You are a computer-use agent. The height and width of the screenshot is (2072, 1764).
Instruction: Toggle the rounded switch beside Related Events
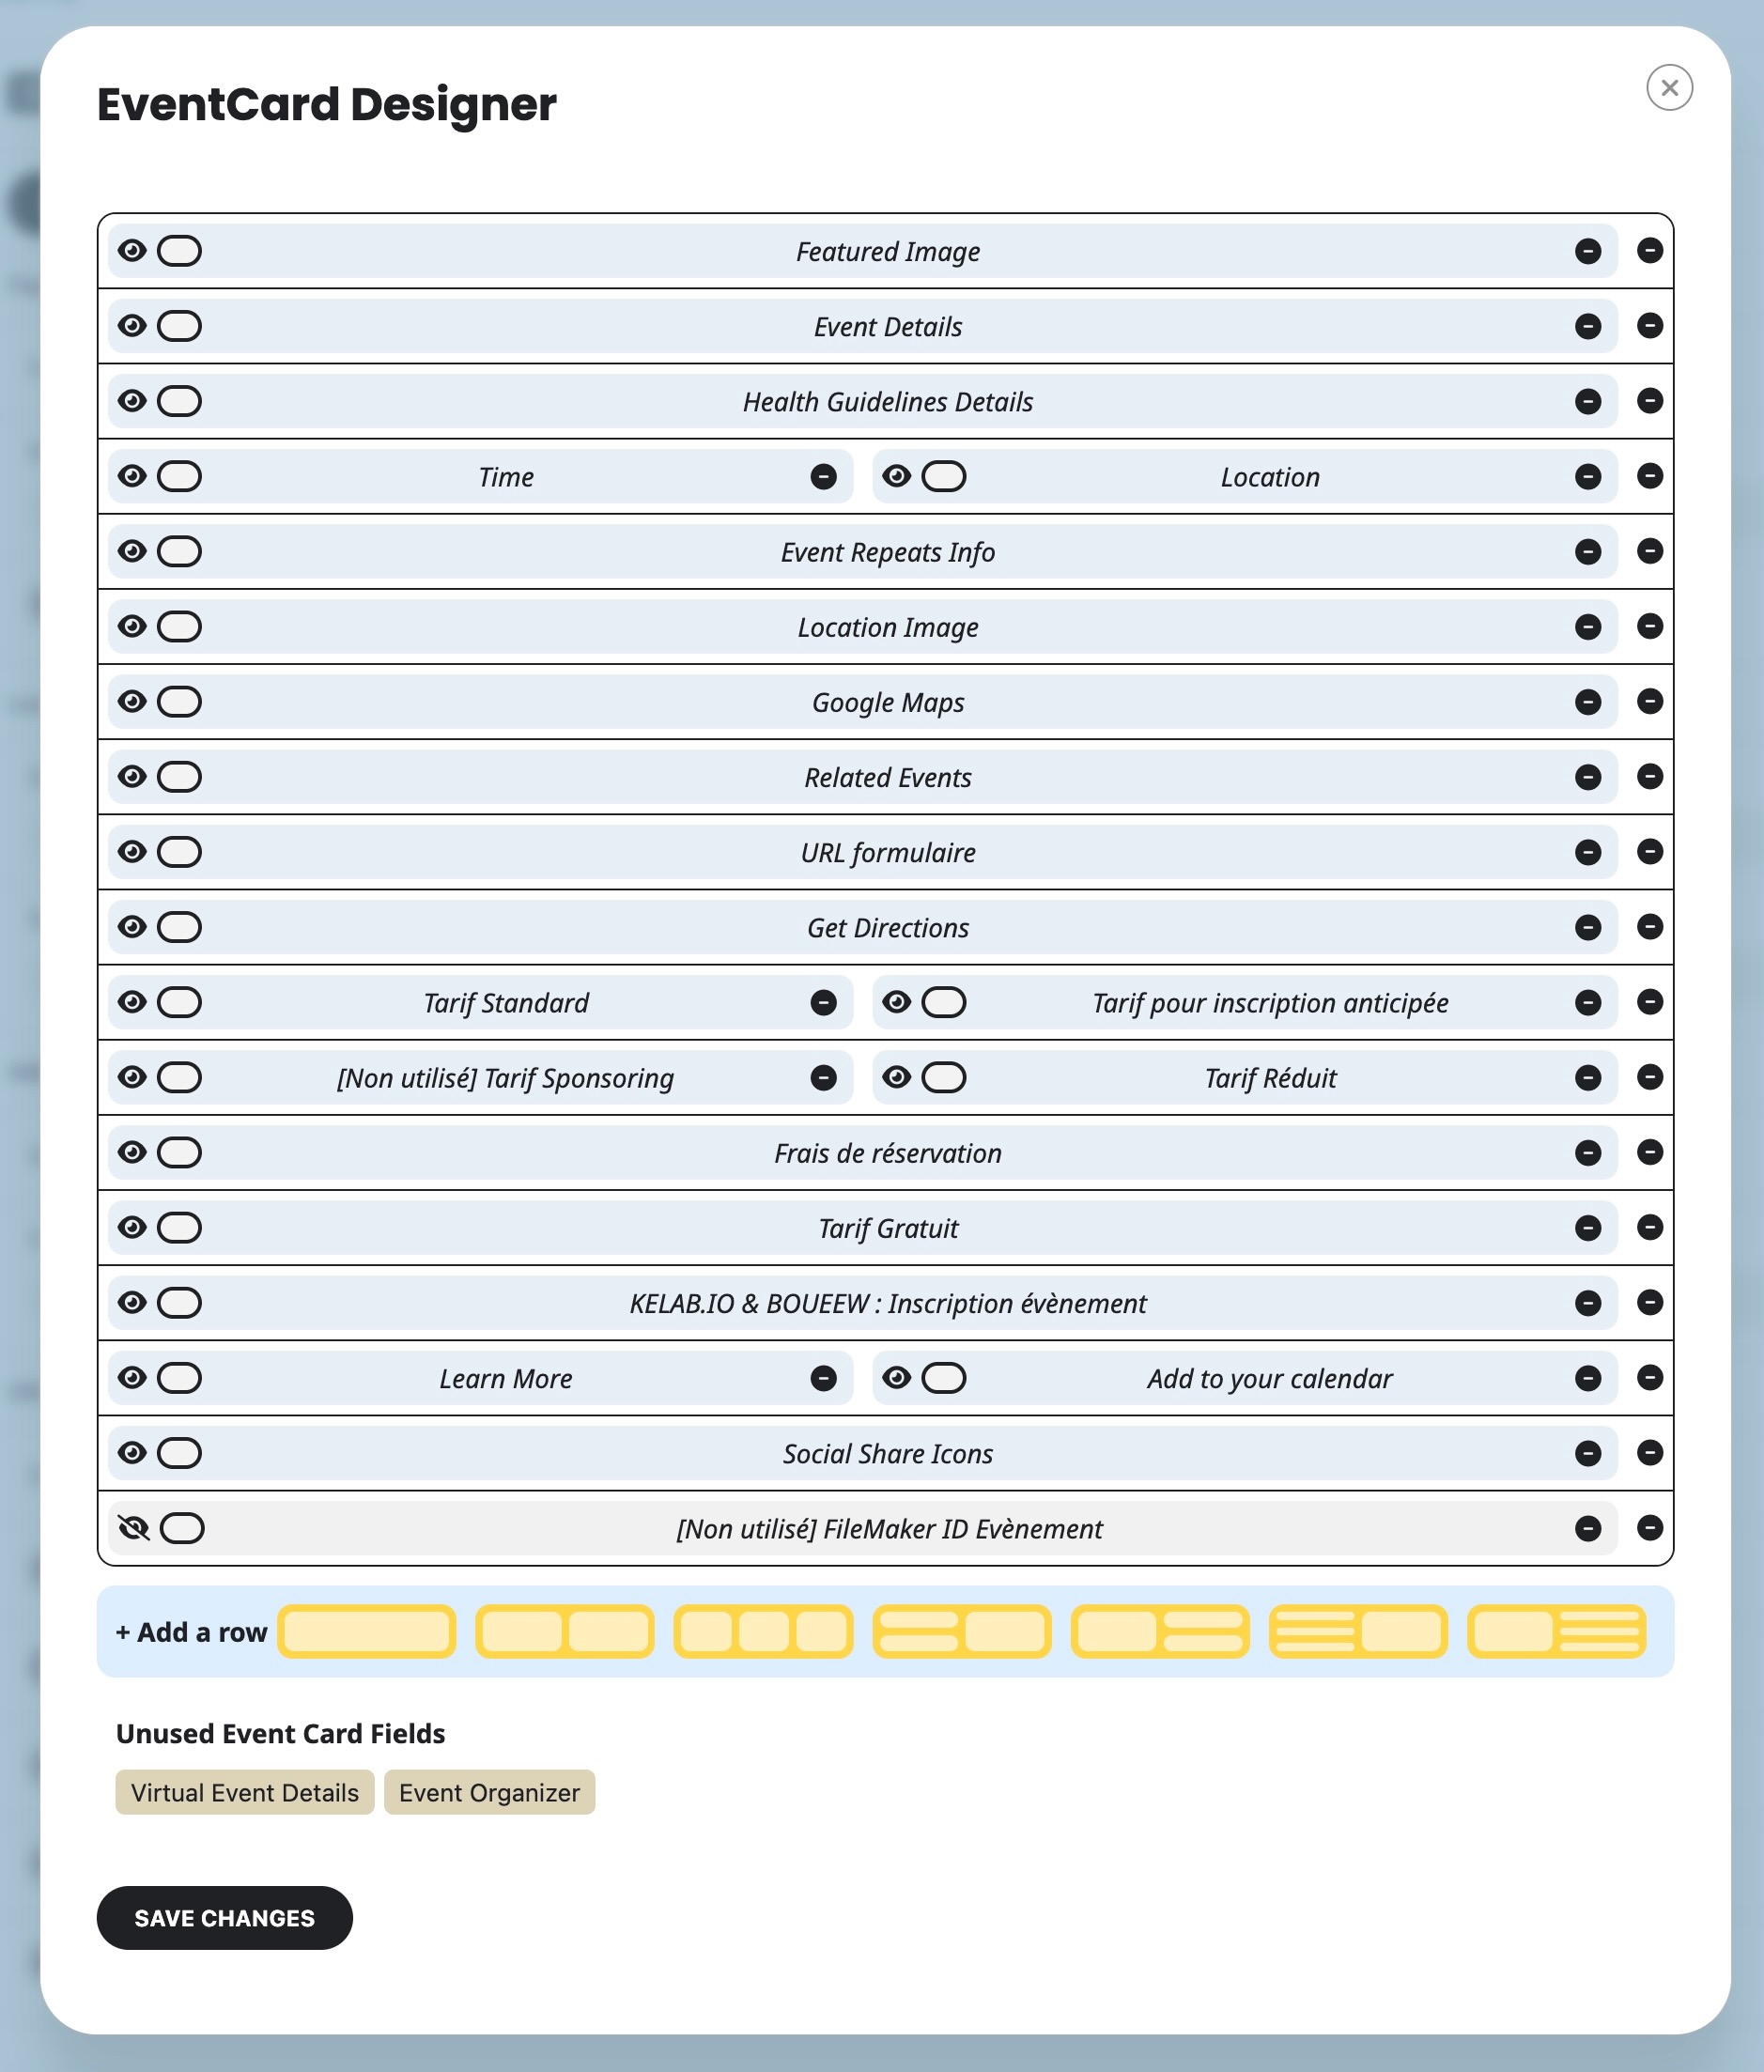point(180,777)
